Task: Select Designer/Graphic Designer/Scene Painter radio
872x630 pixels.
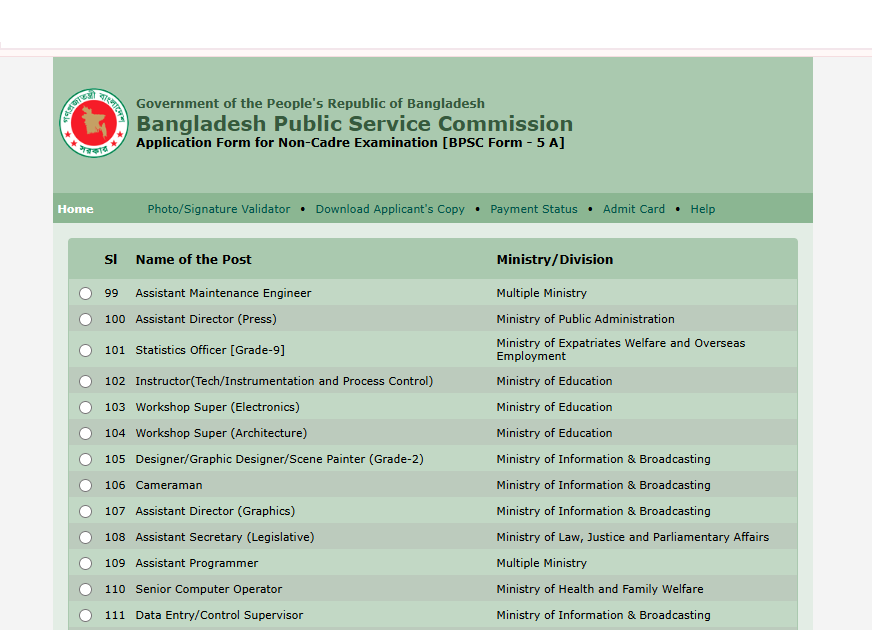Action: point(85,459)
